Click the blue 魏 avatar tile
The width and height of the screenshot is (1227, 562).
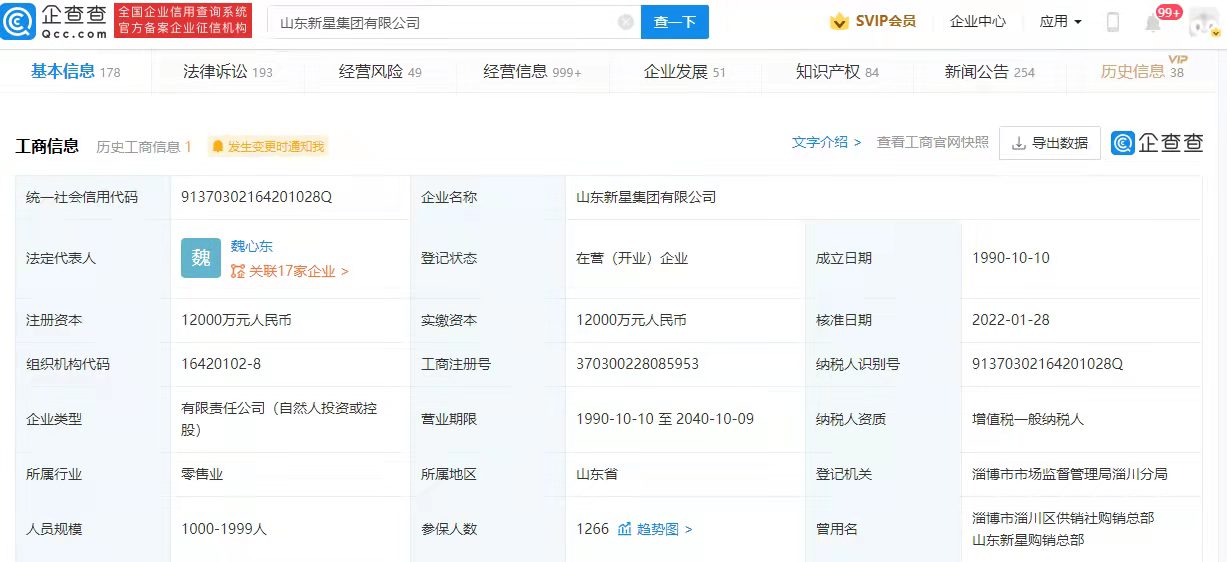pyautogui.click(x=201, y=258)
